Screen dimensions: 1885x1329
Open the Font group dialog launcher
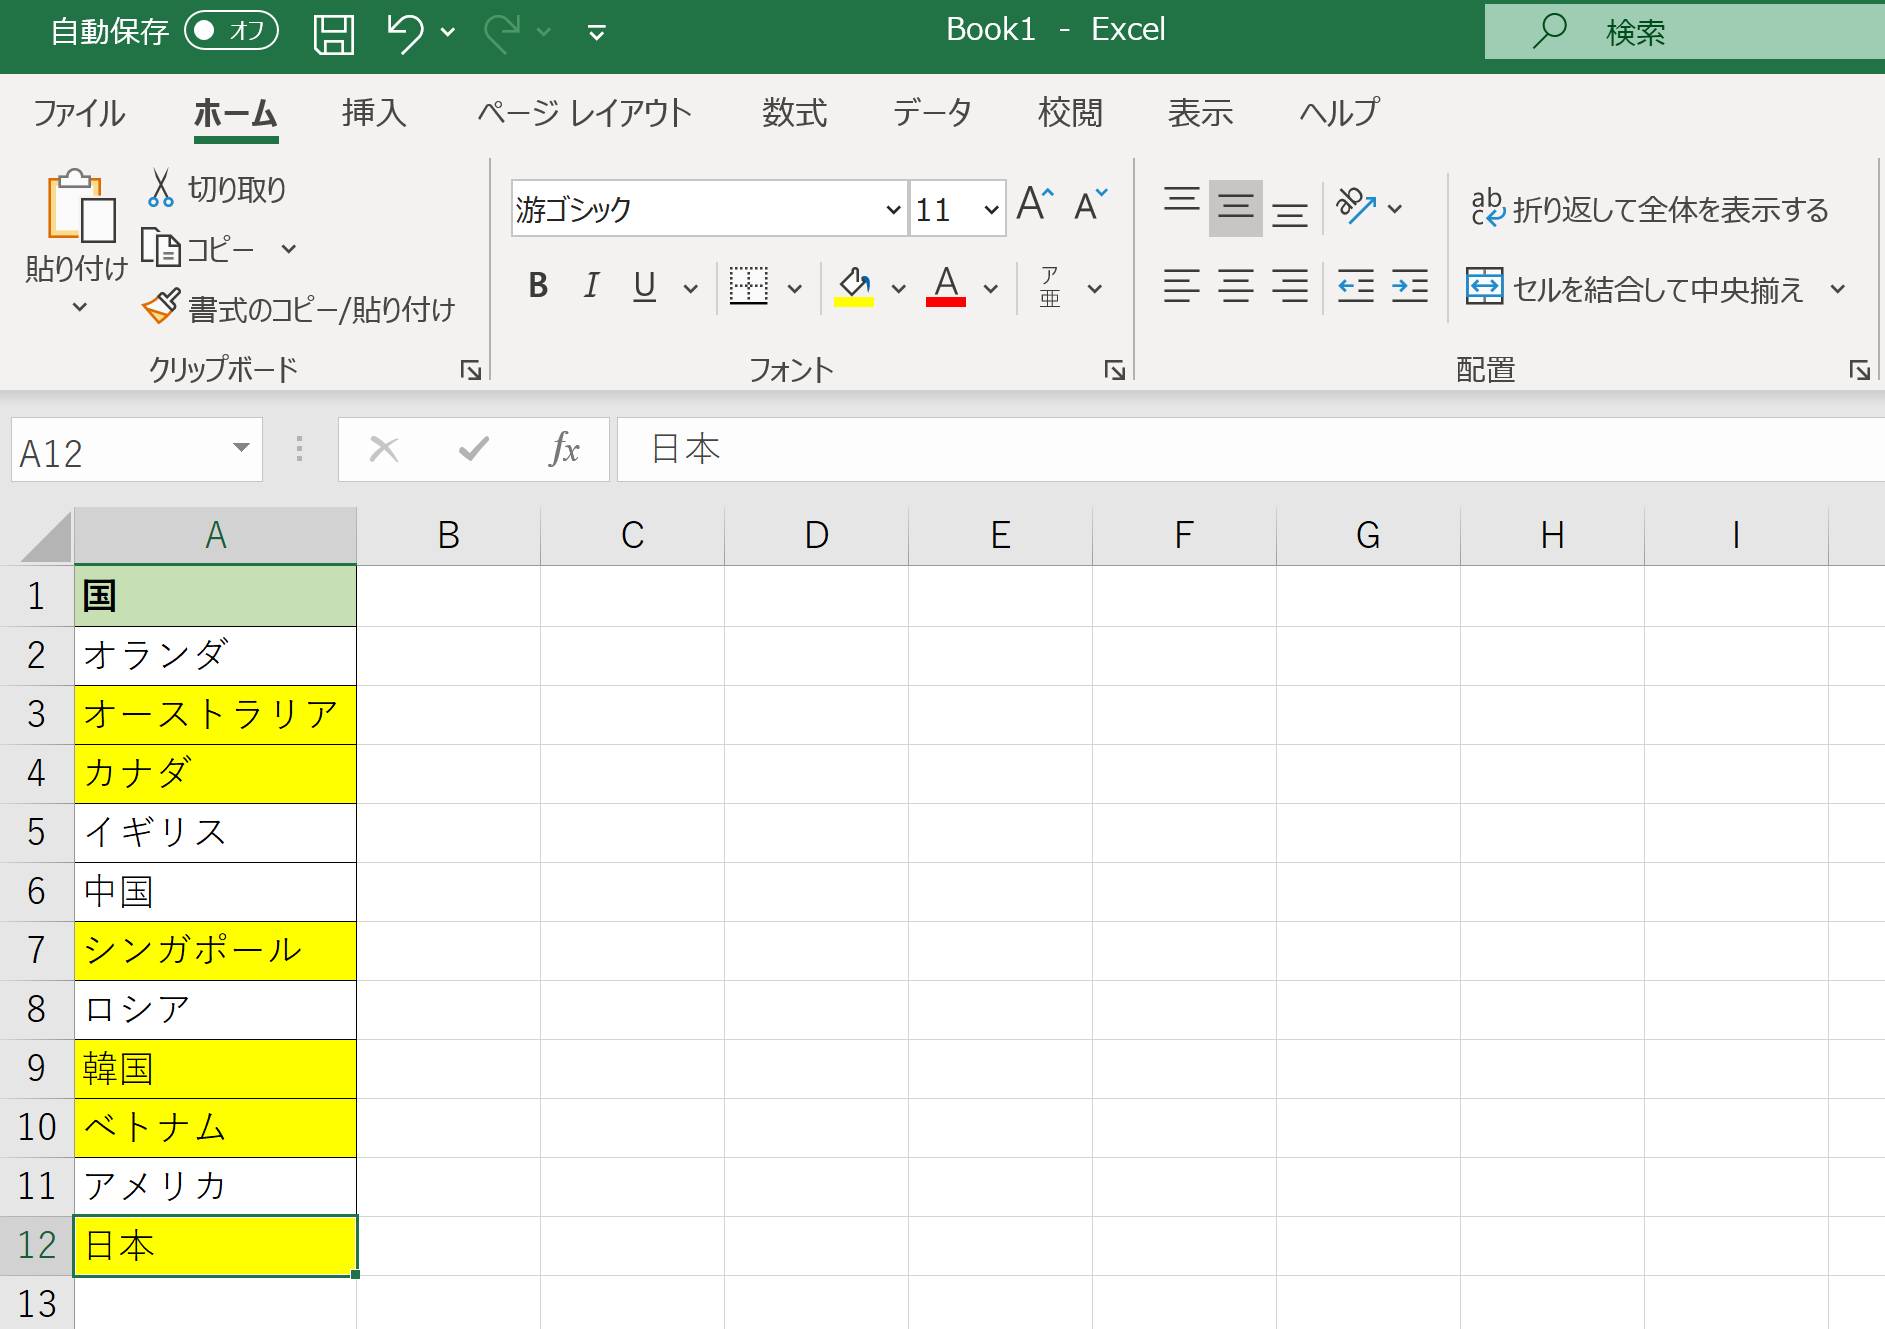pos(1114,371)
